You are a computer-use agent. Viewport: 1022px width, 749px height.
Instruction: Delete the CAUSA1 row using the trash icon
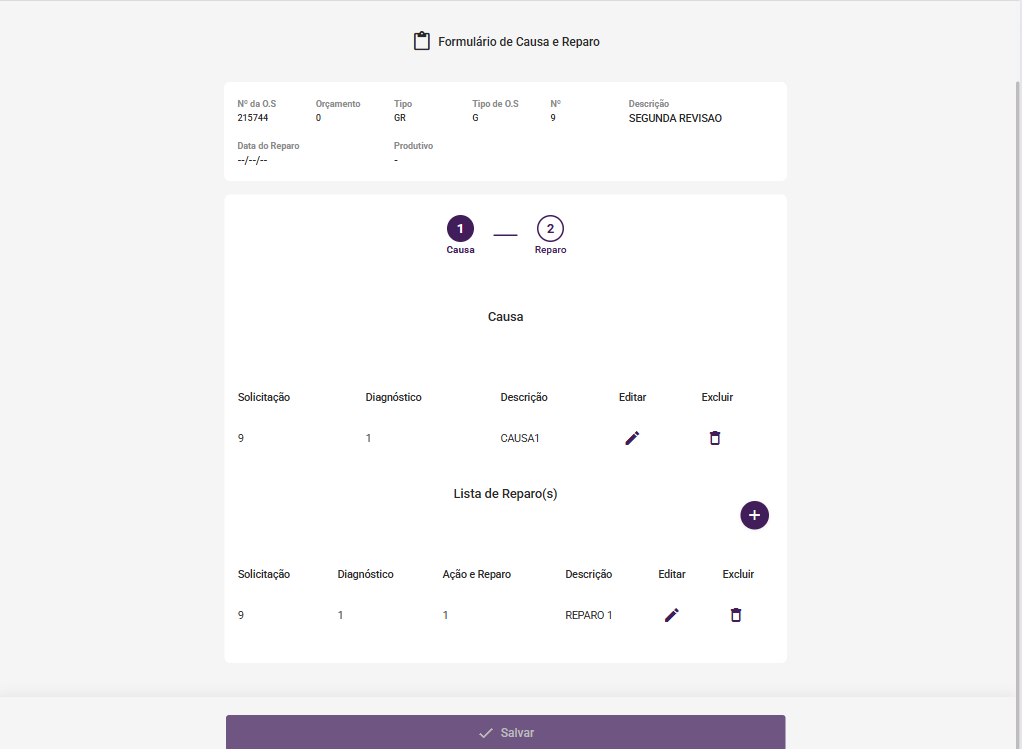coord(715,438)
